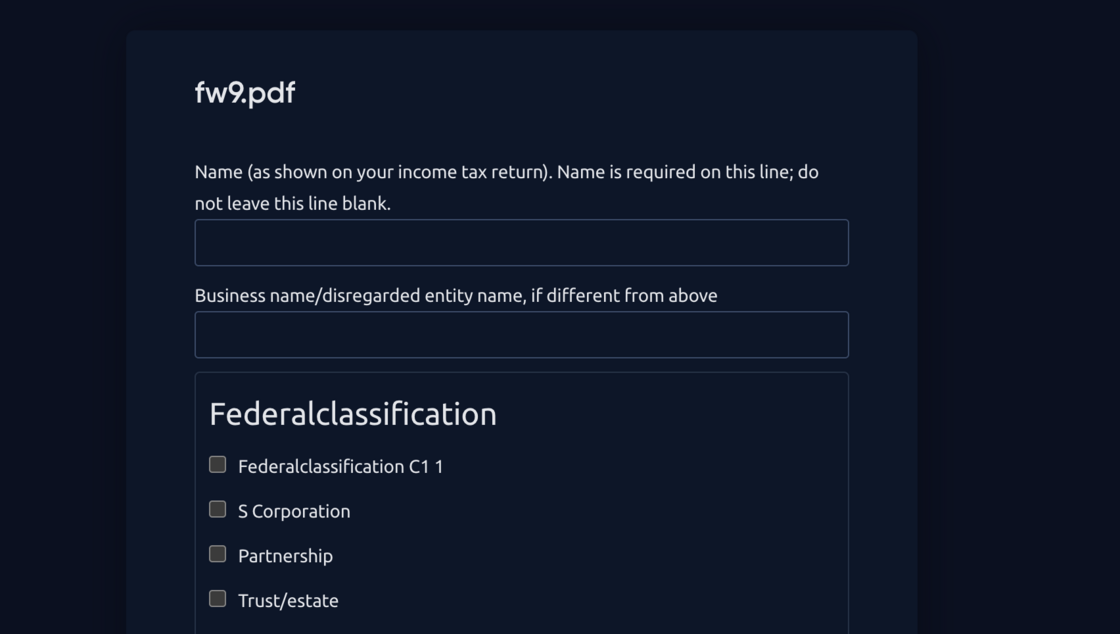Click the word 'Name' starting the first label
The height and width of the screenshot is (634, 1120).
[x=218, y=172]
